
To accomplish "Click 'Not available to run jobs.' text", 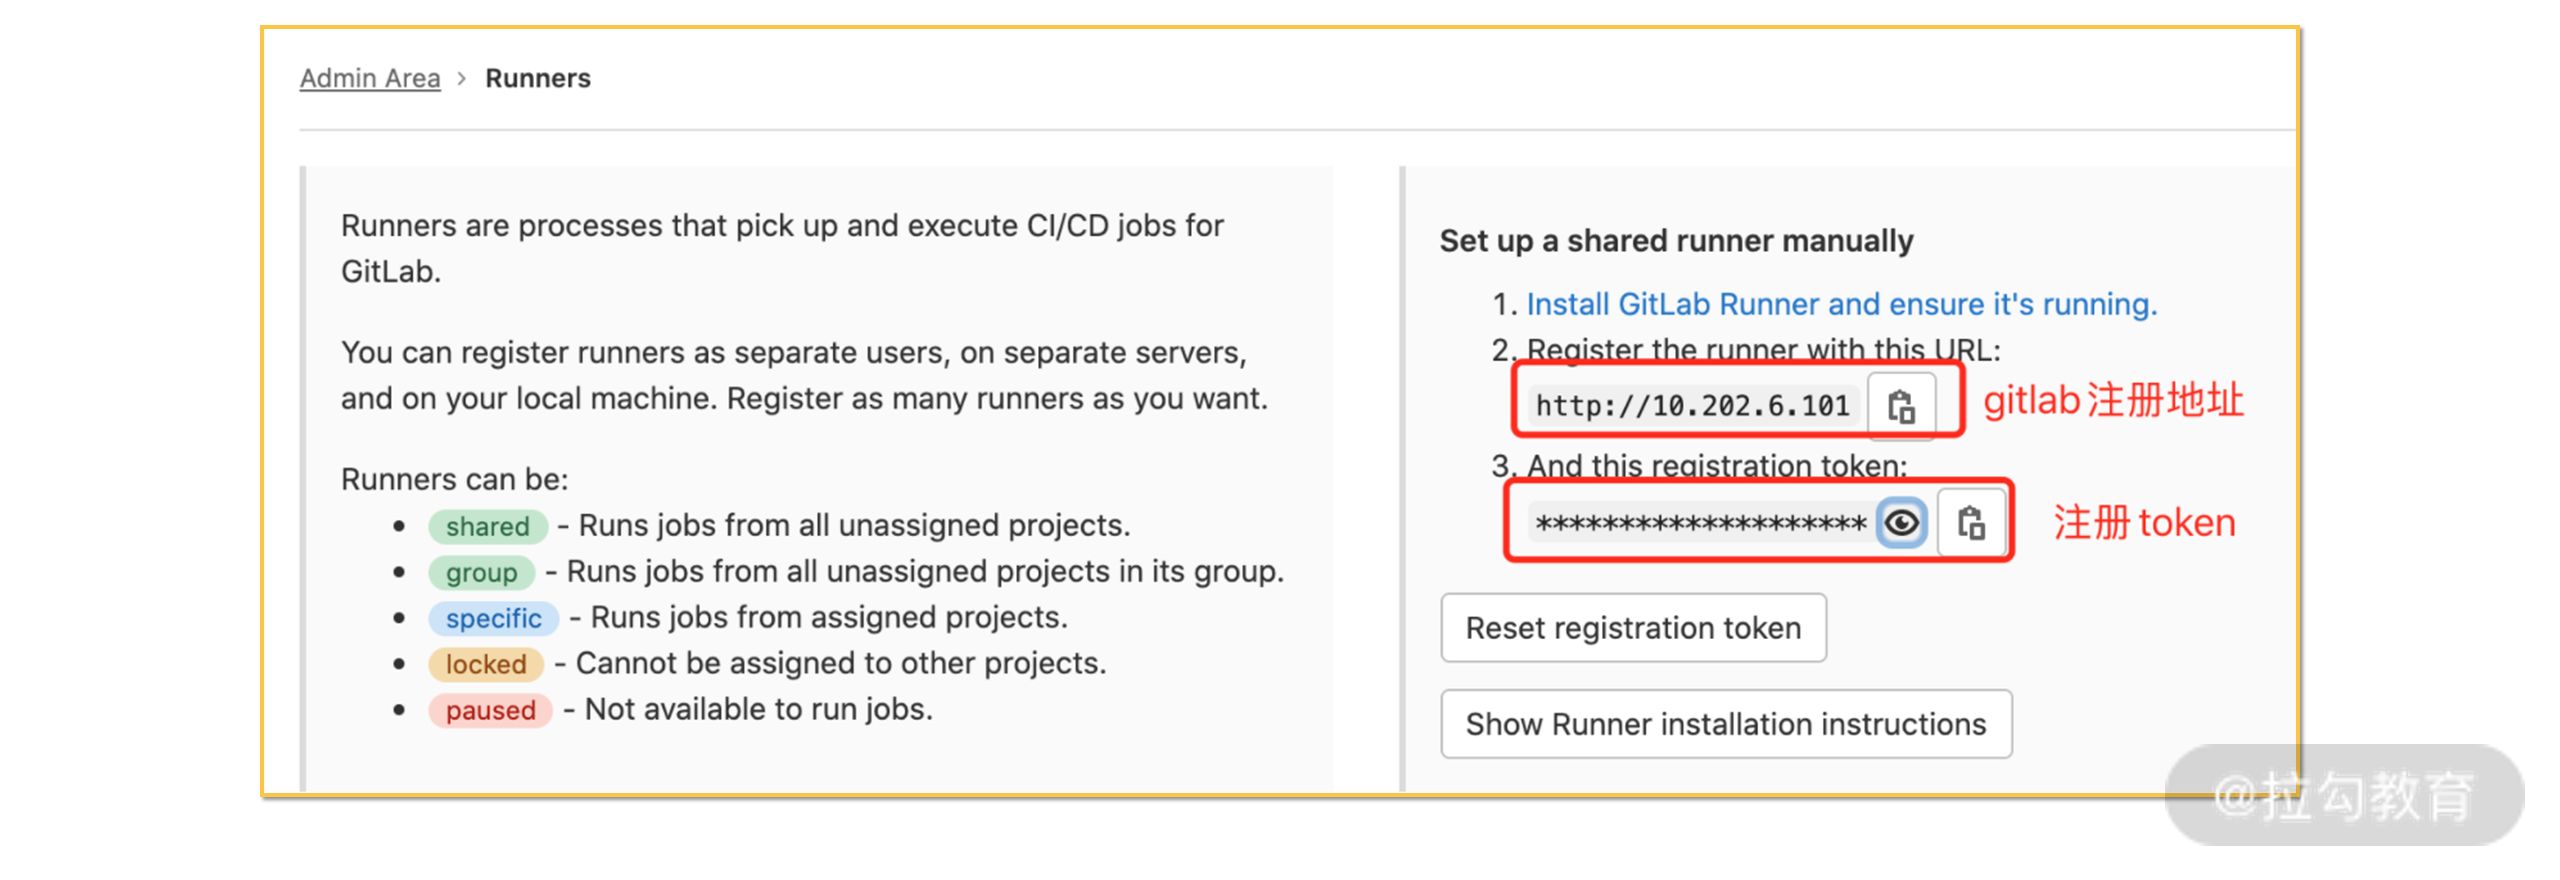I will (x=758, y=709).
